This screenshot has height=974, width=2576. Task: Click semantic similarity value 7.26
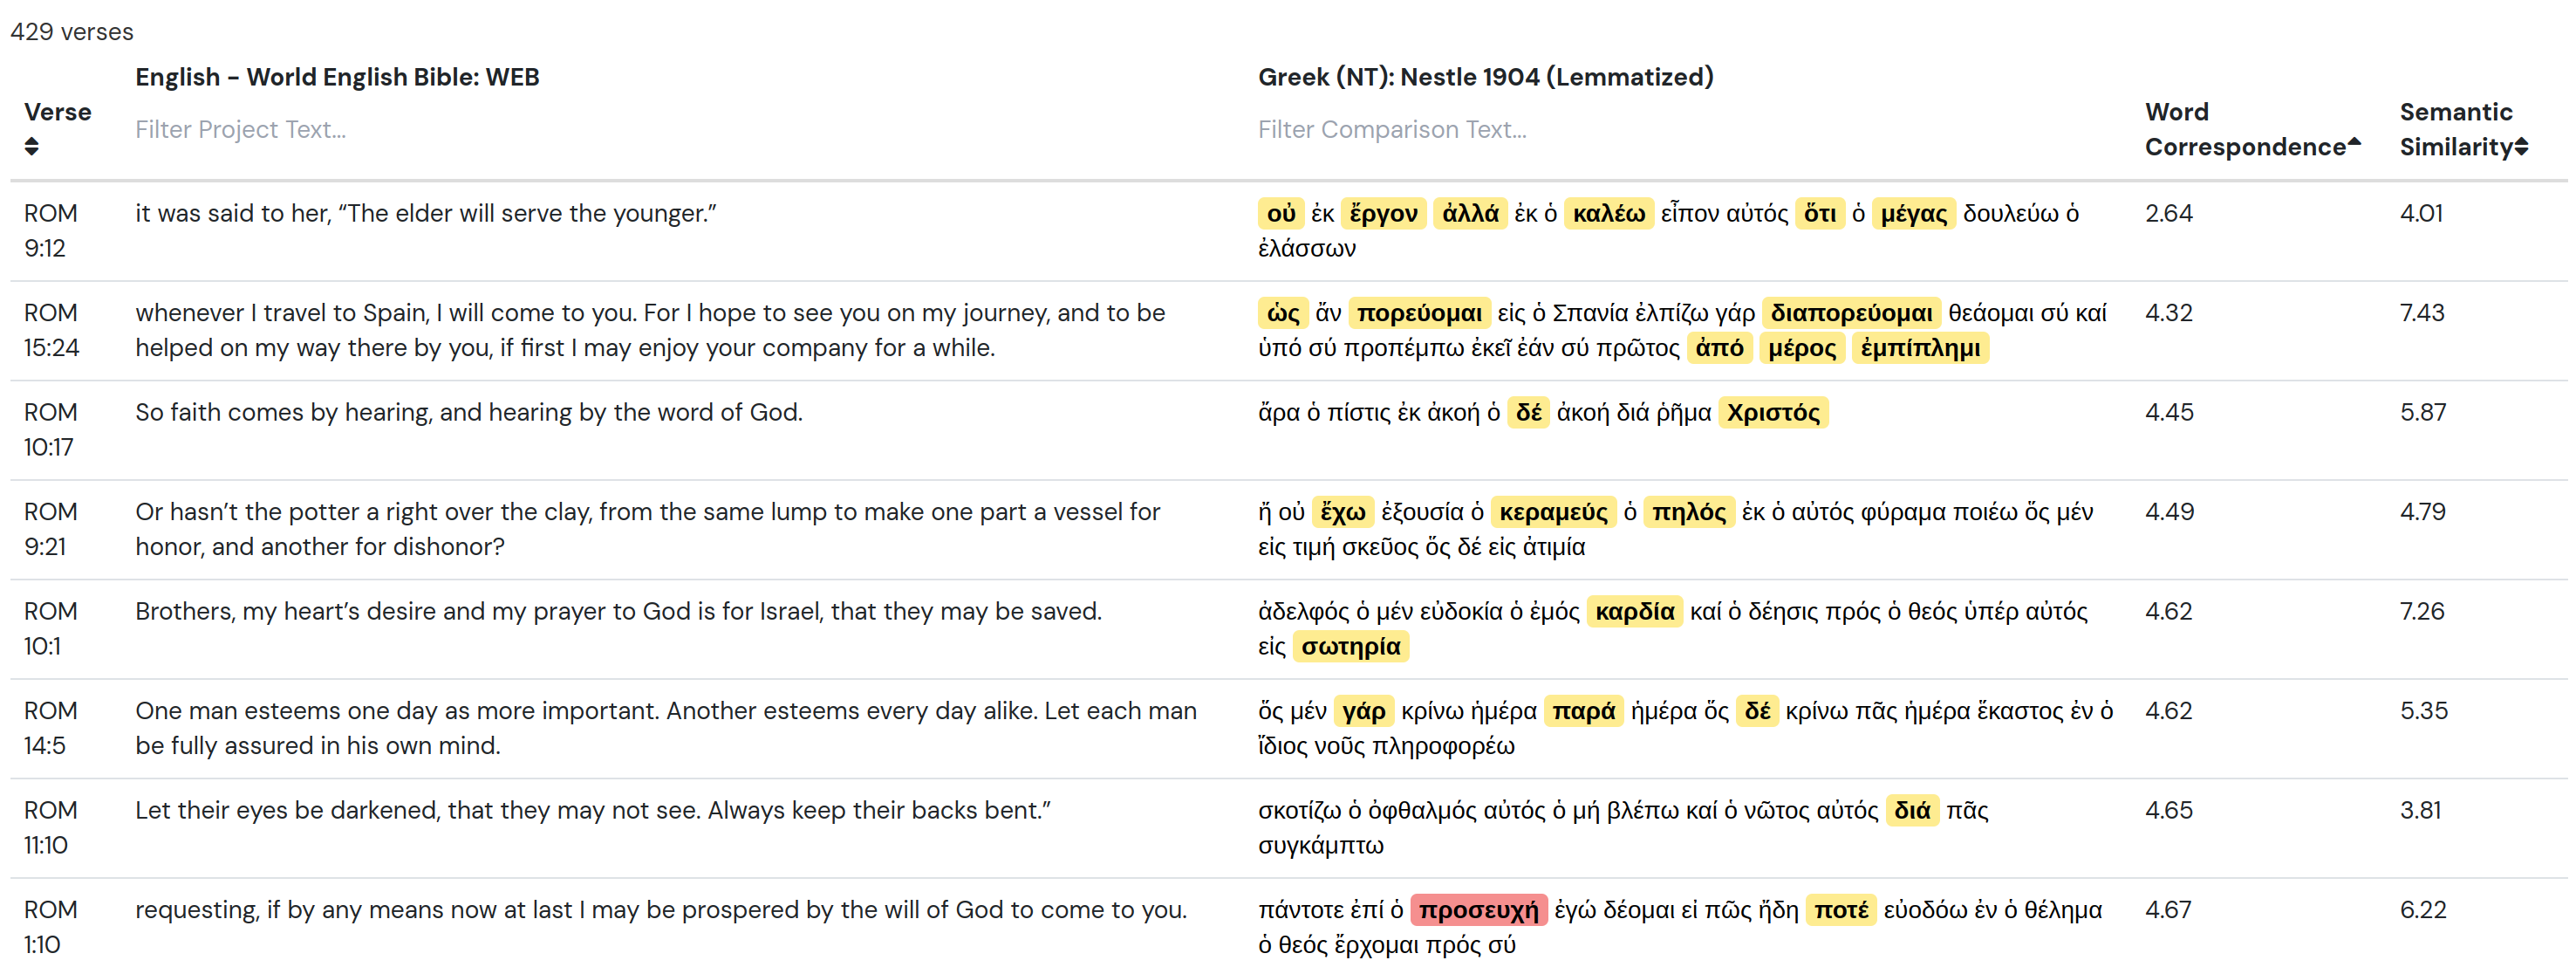pos(2422,612)
